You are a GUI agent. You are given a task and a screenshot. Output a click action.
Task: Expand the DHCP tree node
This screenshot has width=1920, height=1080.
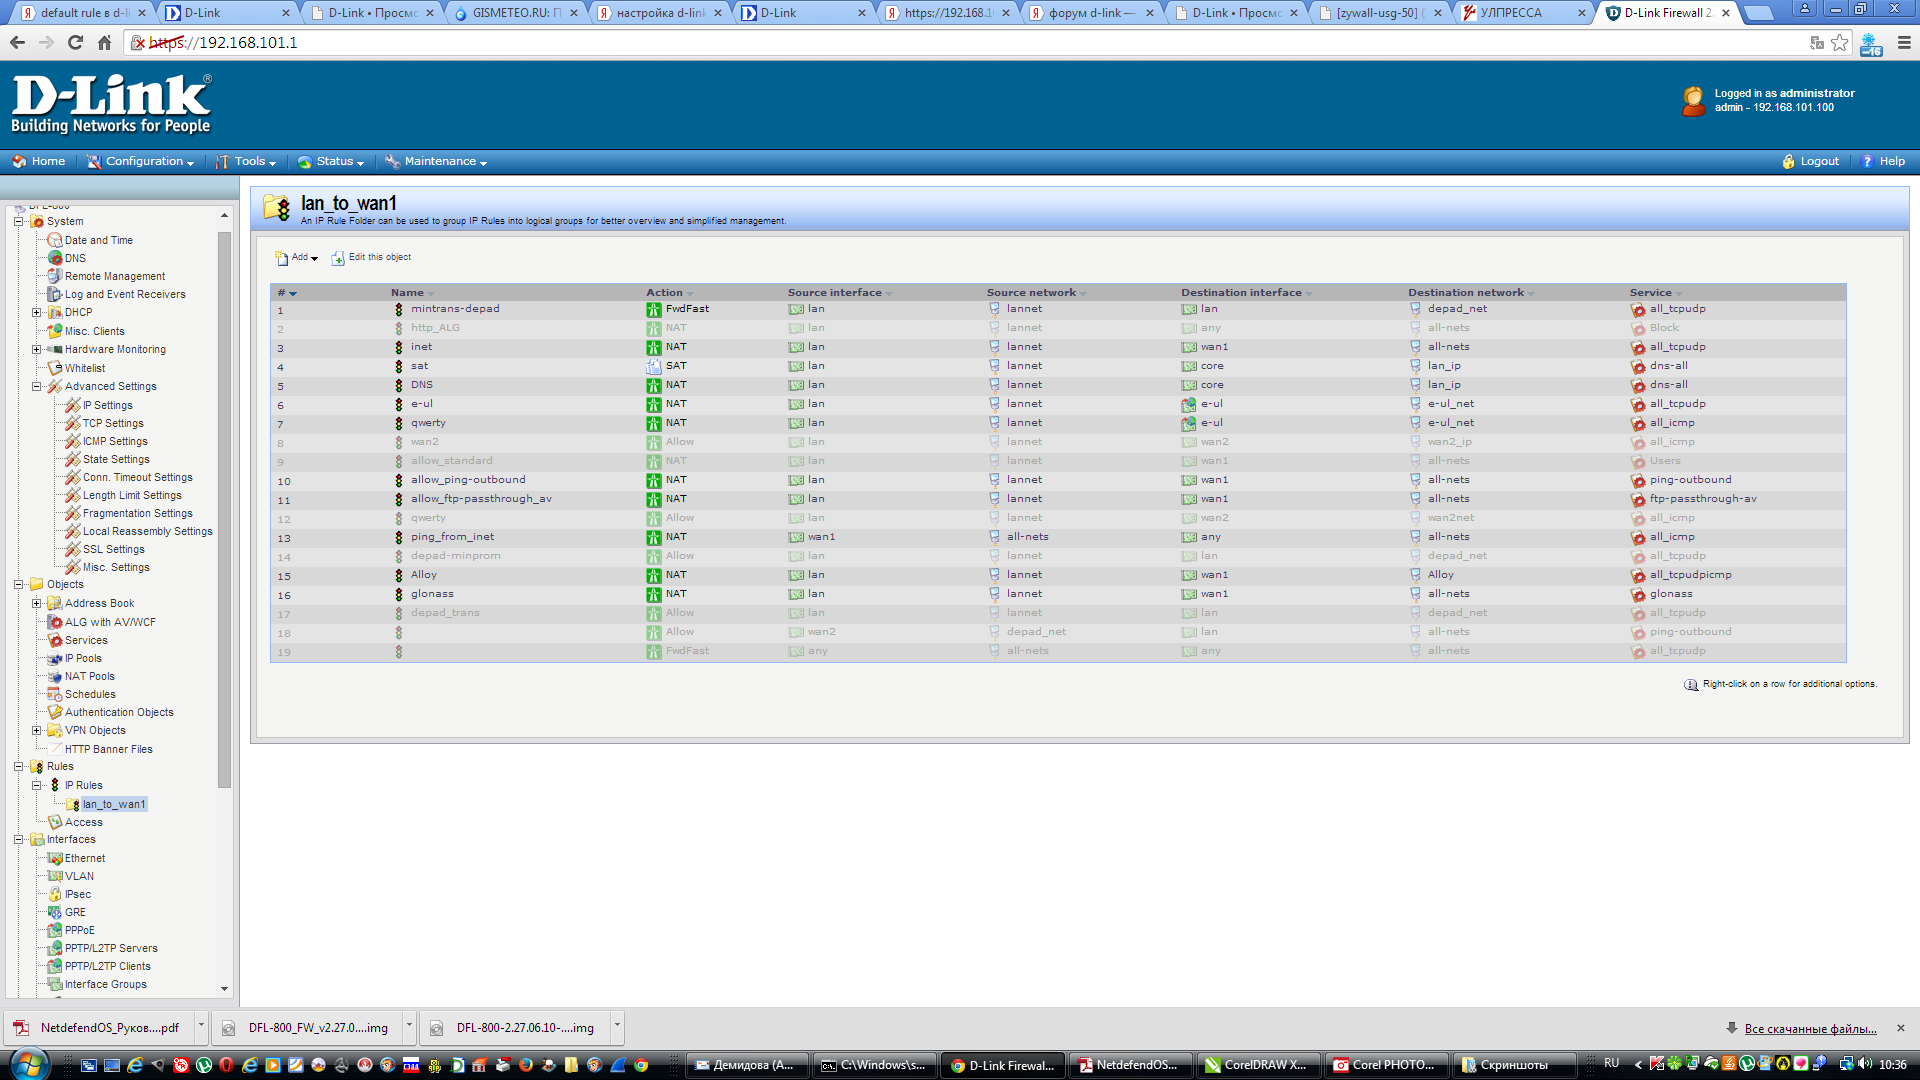(37, 312)
